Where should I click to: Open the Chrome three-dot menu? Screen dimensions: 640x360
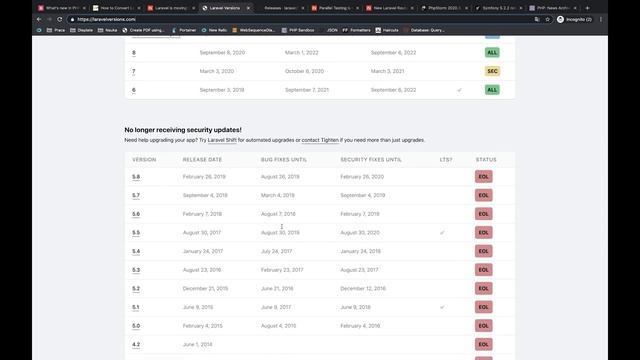(601, 19)
